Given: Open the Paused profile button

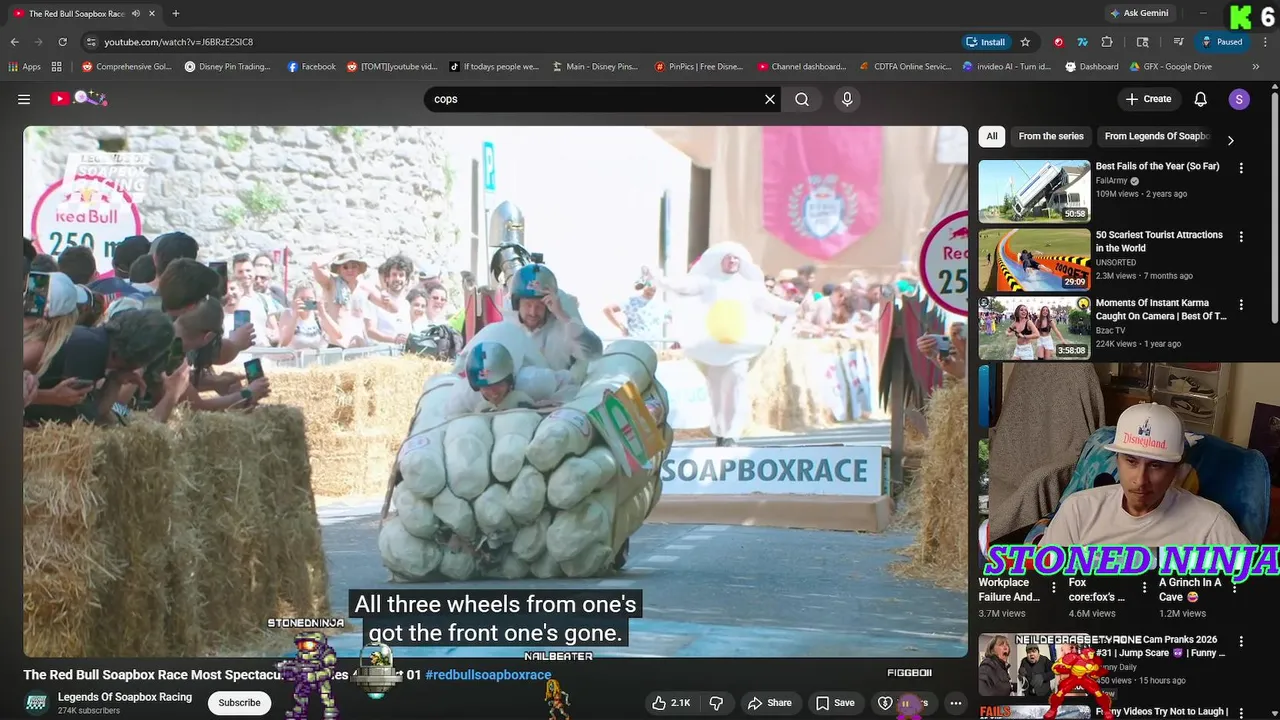Looking at the screenshot, I should click(1222, 42).
